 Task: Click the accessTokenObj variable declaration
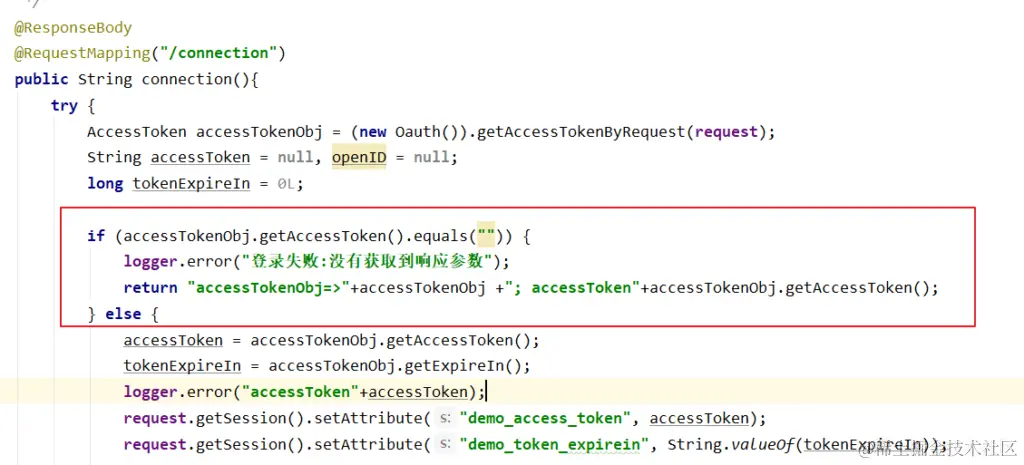(260, 132)
